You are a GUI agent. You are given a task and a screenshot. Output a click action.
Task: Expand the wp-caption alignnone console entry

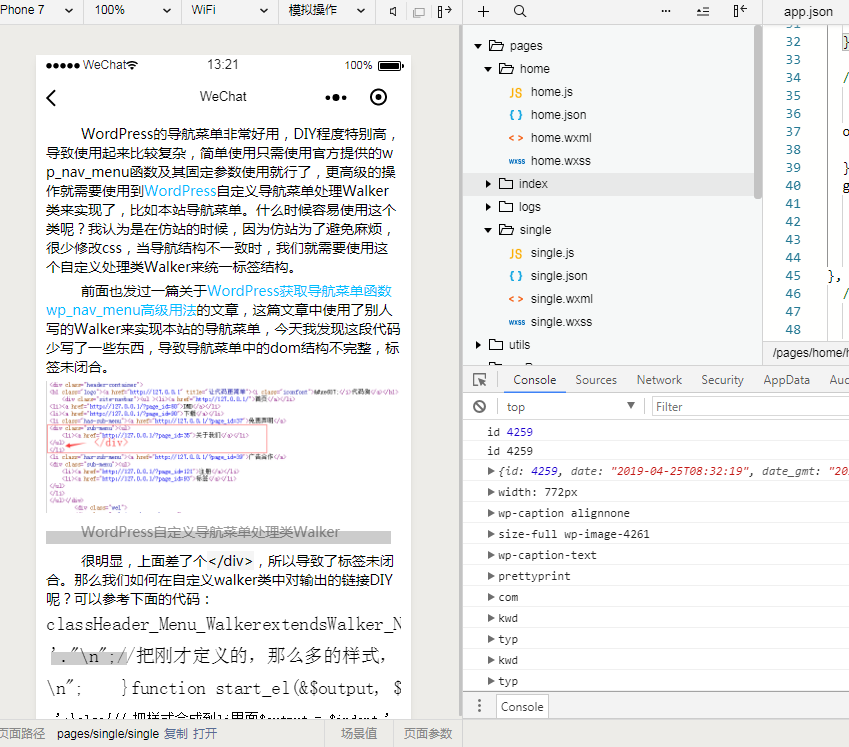point(491,513)
